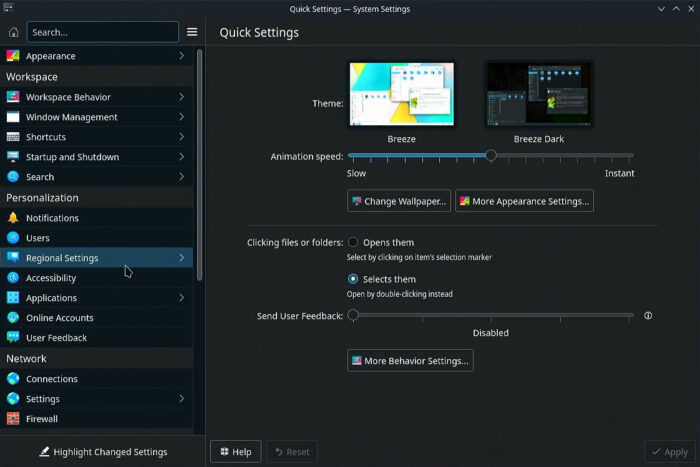Click the Window Management icon

(13, 117)
